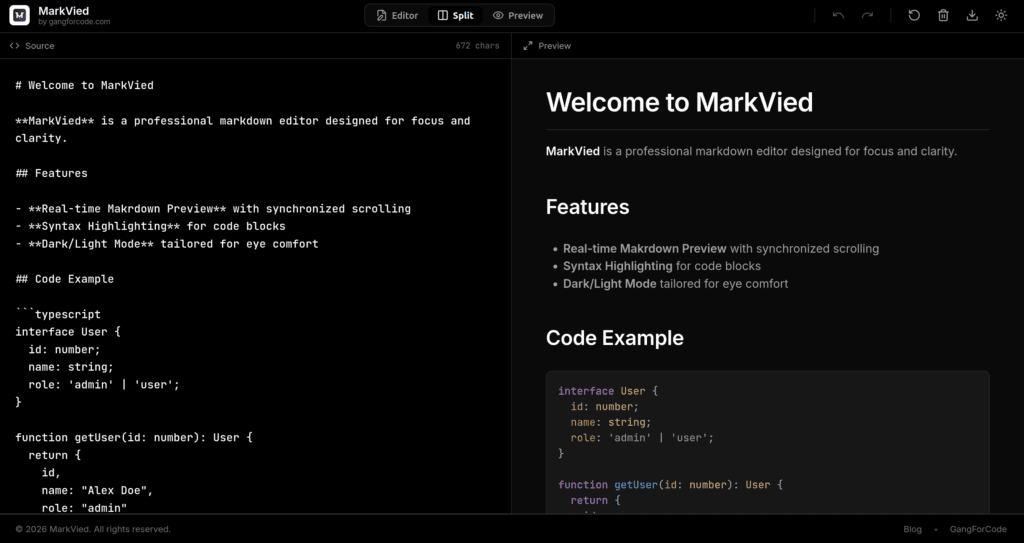Viewport: 1024px width, 543px height.
Task: Click '# Welcome to MarkVied' source line
Action: pyautogui.click(x=84, y=85)
